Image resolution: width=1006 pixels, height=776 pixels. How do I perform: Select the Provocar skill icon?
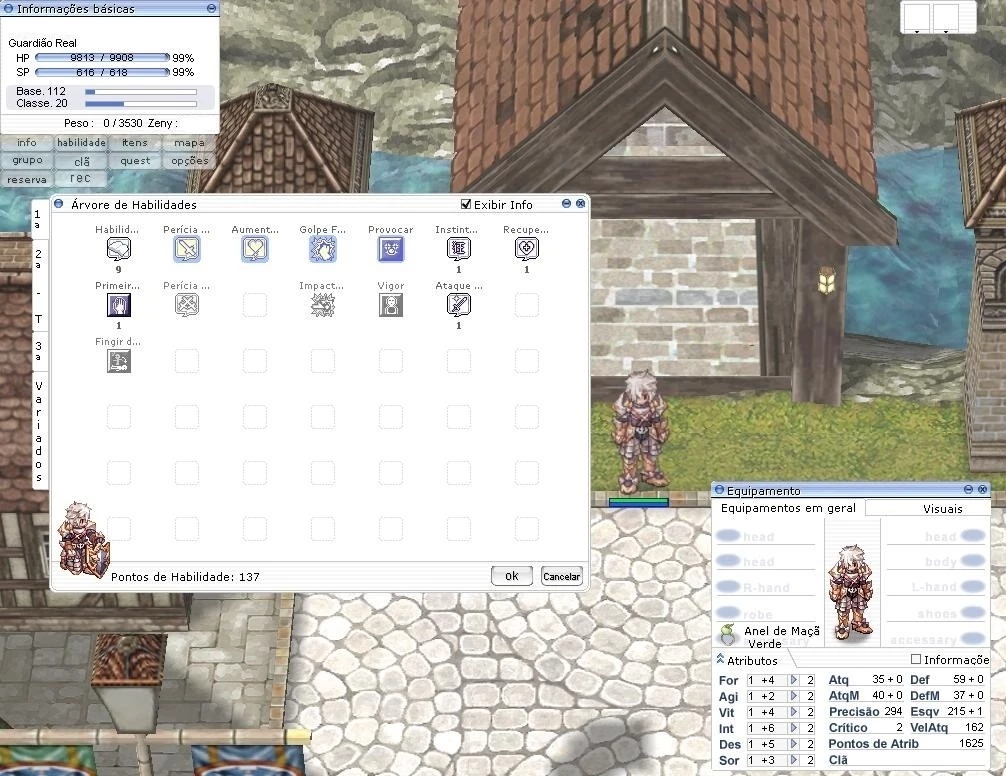coord(391,249)
